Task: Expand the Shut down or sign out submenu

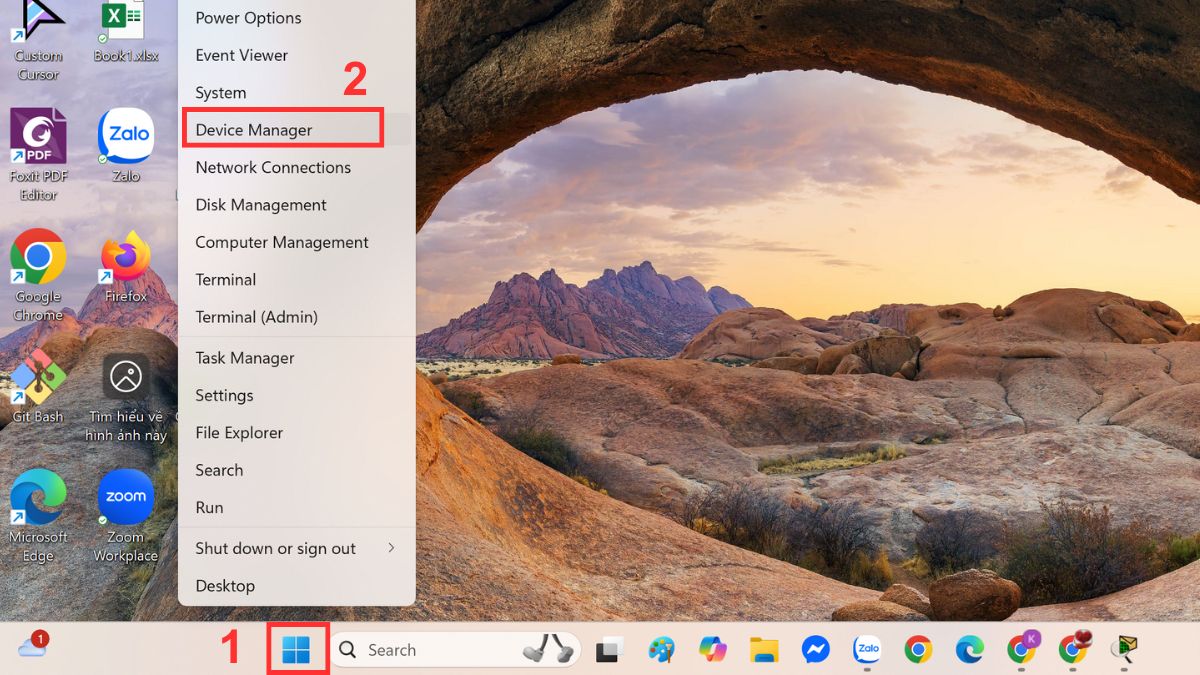Action: tap(275, 548)
